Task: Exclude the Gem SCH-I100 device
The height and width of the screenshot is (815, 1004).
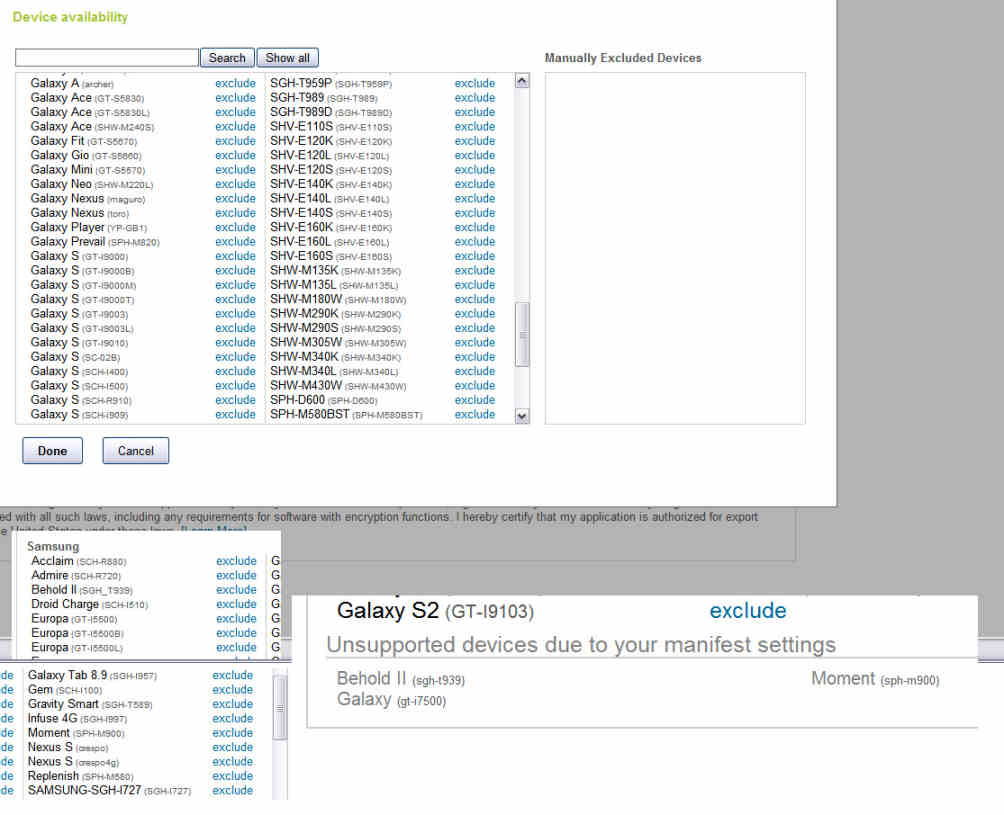Action: [232, 690]
